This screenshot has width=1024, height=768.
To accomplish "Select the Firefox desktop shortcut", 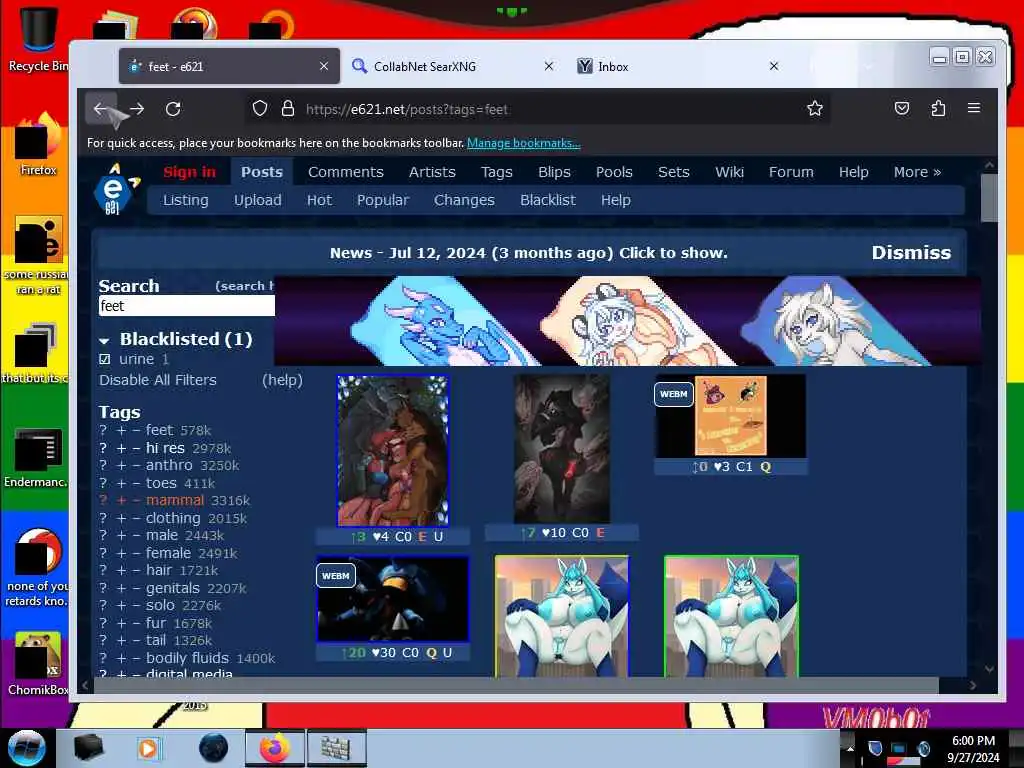I will (x=38, y=145).
